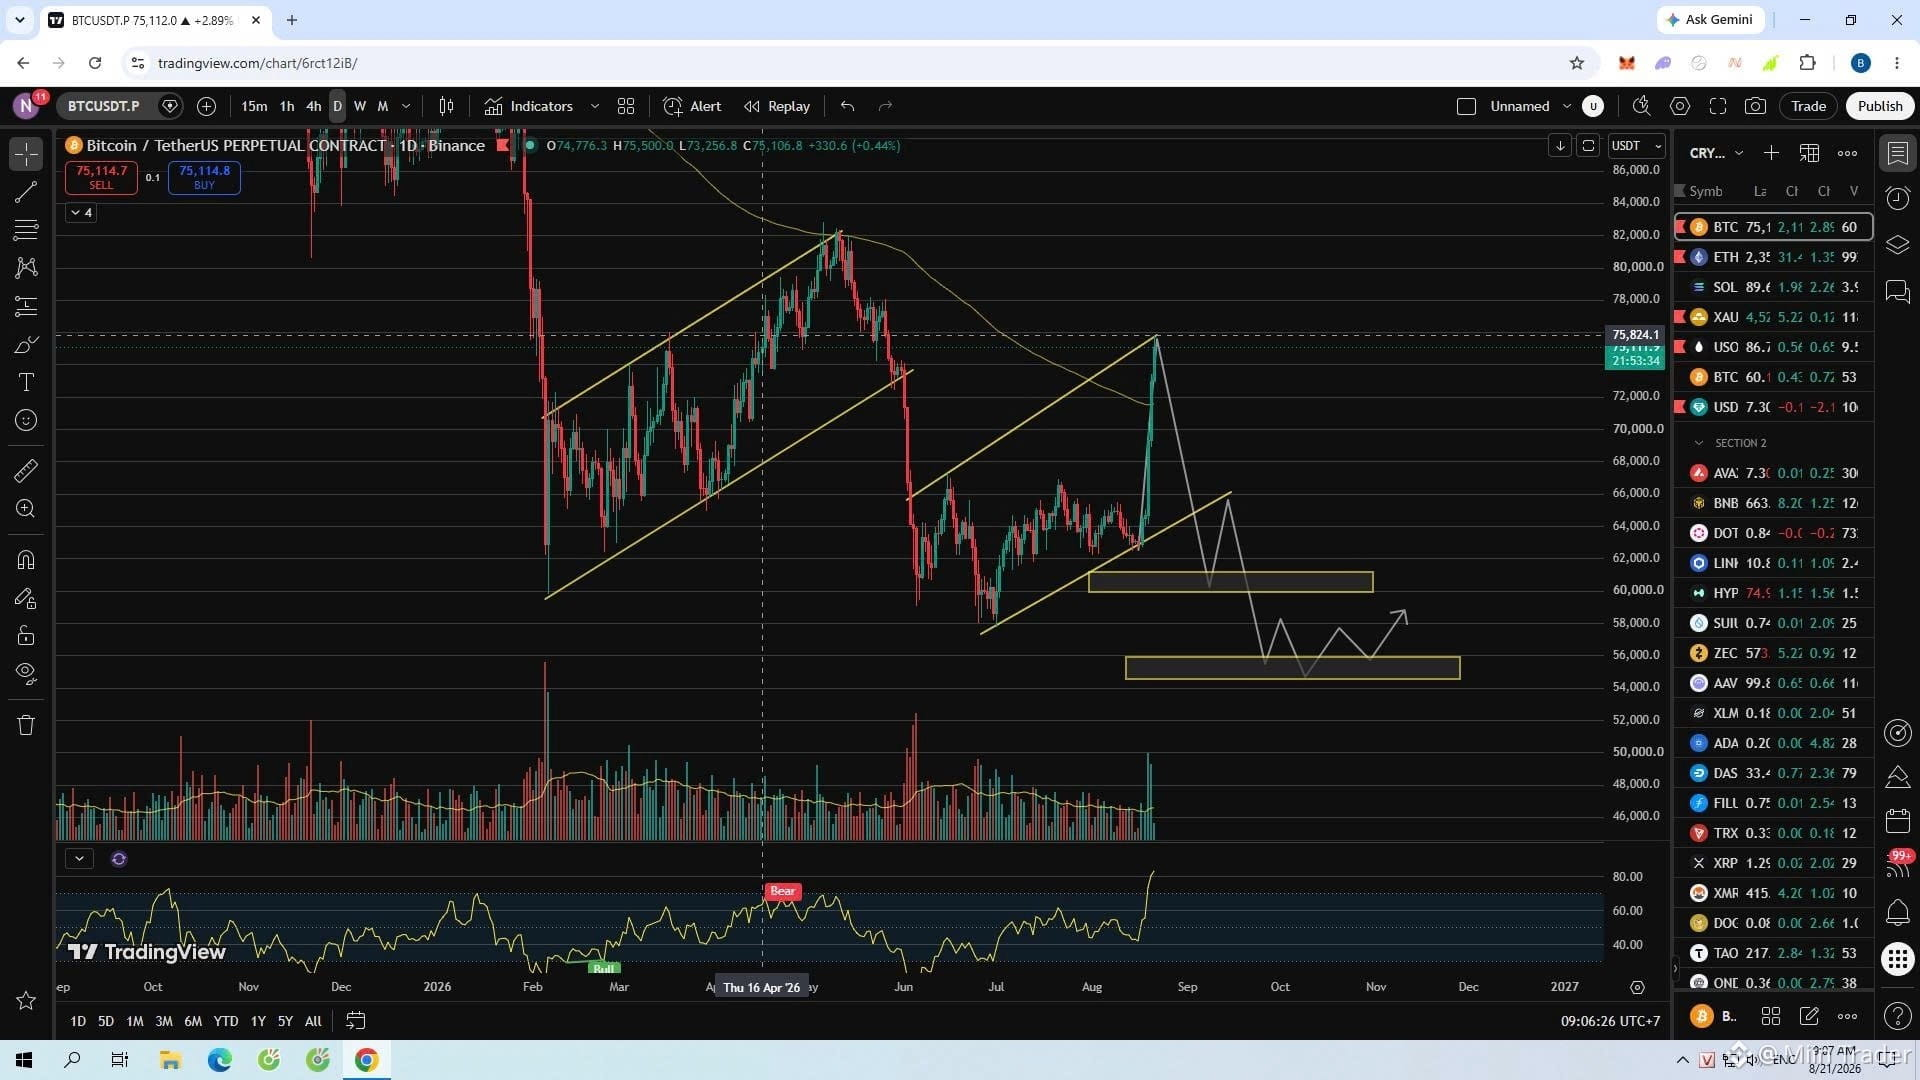Click the 75,114.8 BUY button
This screenshot has width=1920, height=1080.
[x=204, y=177]
